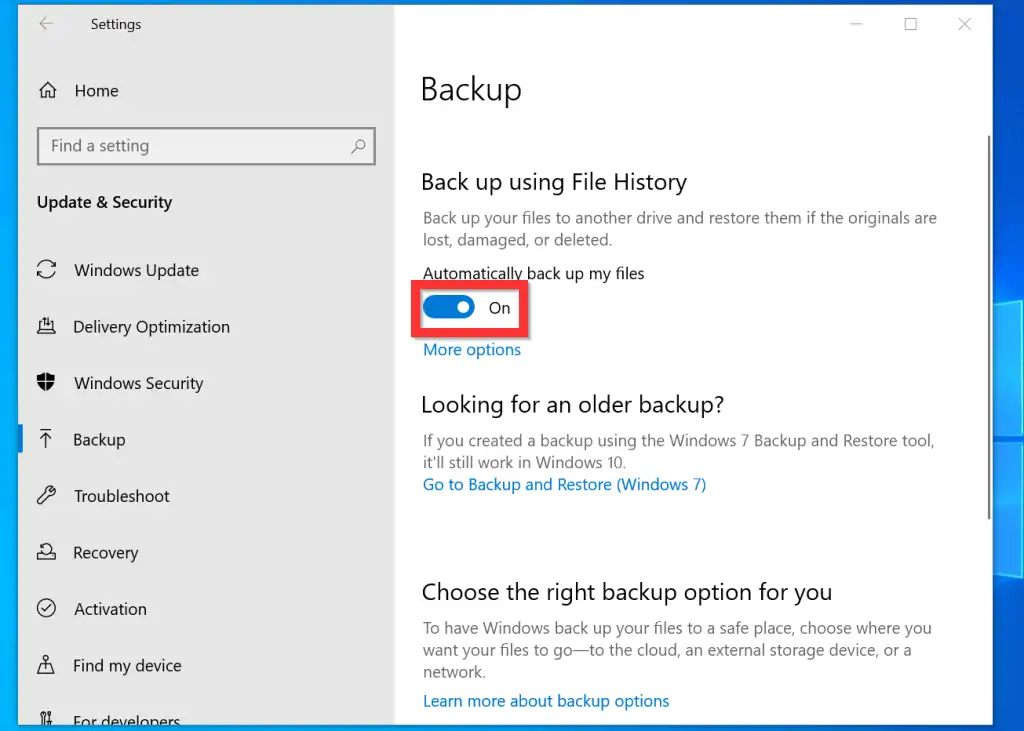Open Delivery Optimization settings
Viewport: 1024px width, 731px height.
point(47,327)
